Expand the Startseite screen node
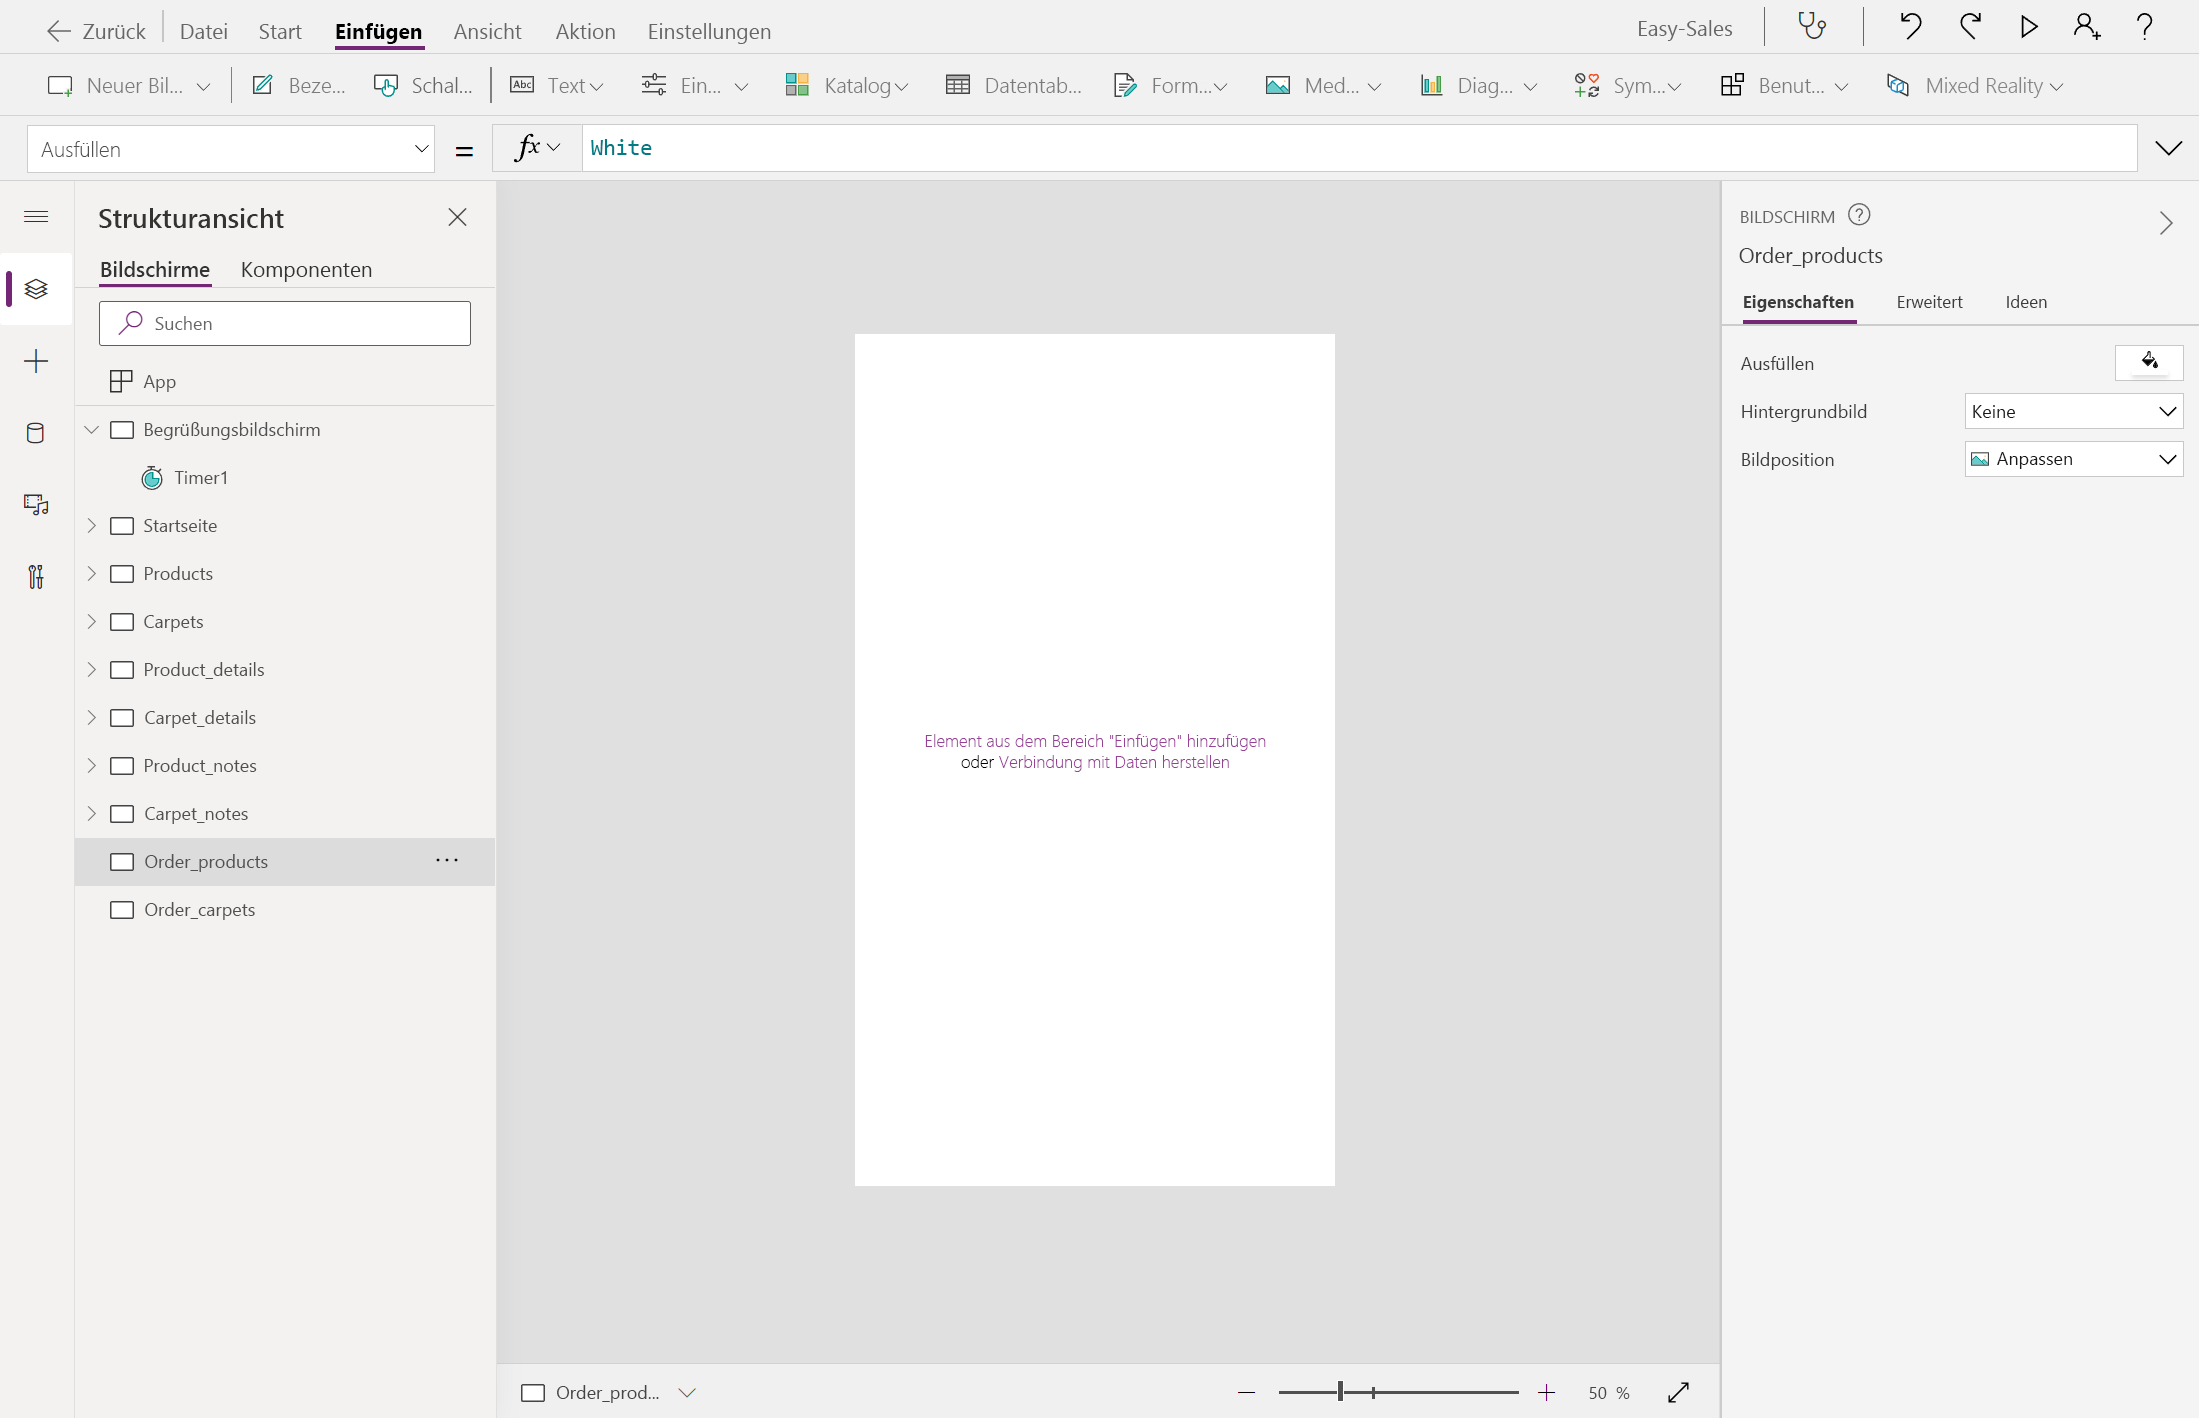 point(91,526)
